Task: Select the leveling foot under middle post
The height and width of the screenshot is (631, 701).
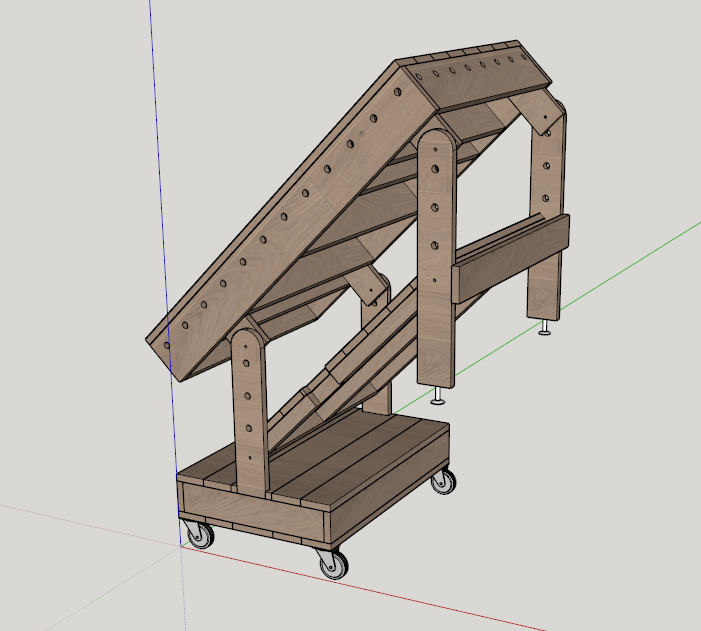Action: 438,400
